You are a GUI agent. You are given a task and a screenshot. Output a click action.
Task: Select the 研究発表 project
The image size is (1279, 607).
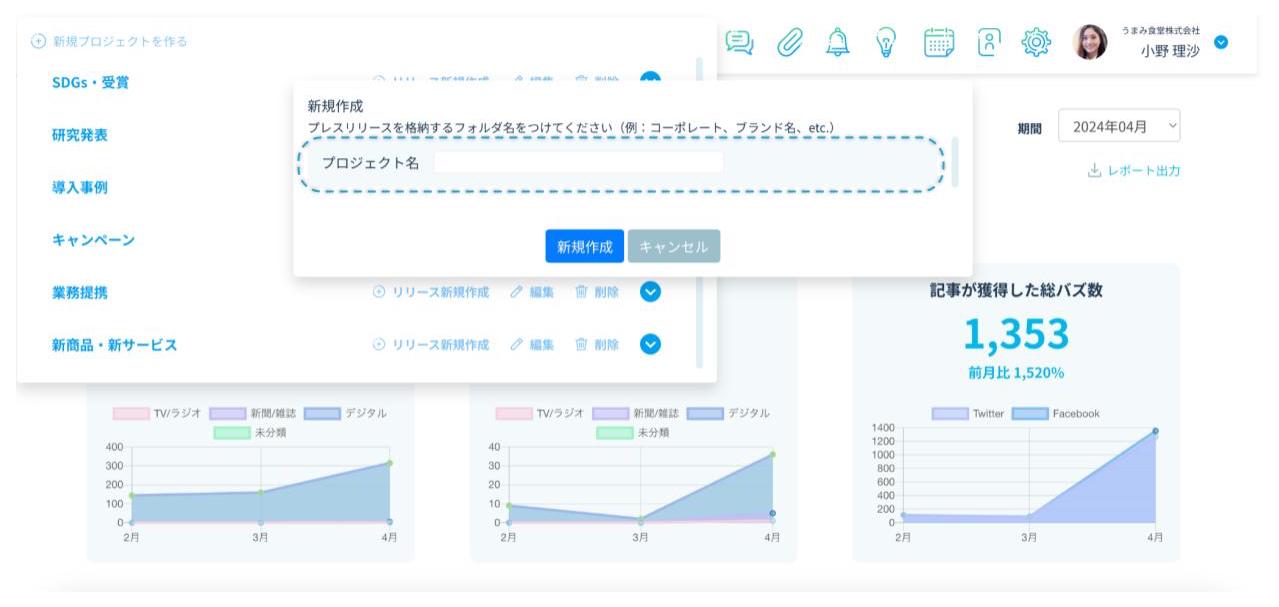[80, 135]
